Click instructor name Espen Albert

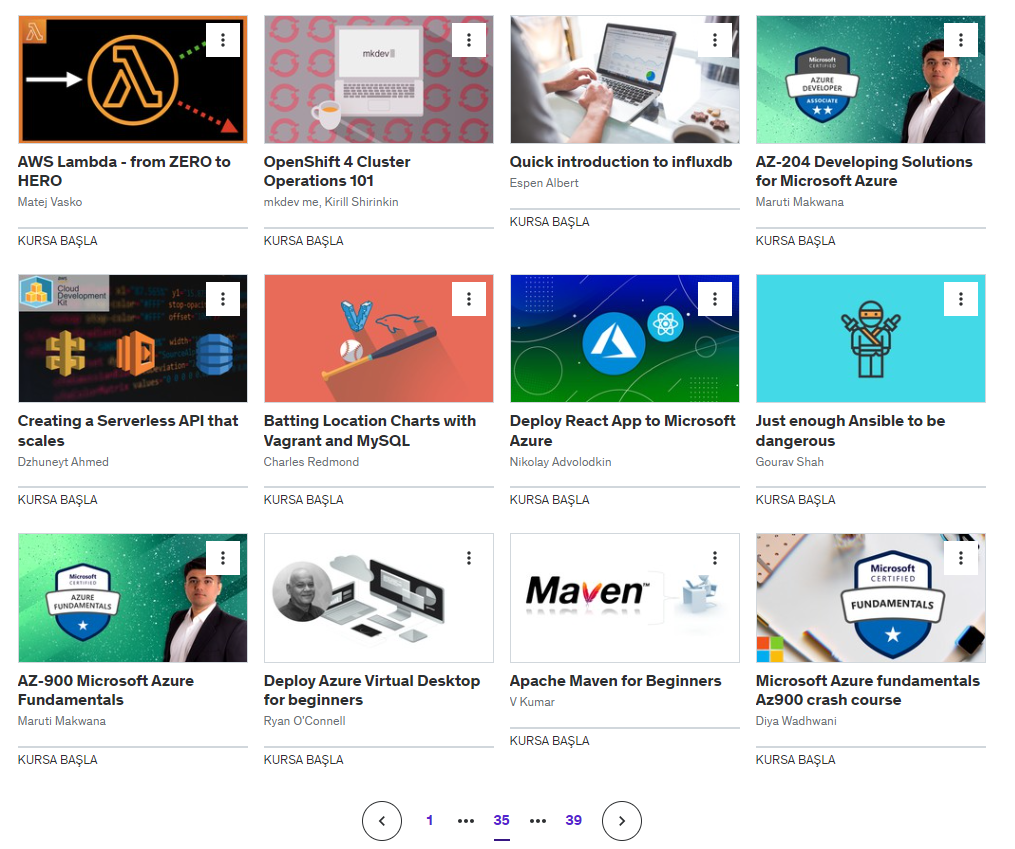(544, 183)
